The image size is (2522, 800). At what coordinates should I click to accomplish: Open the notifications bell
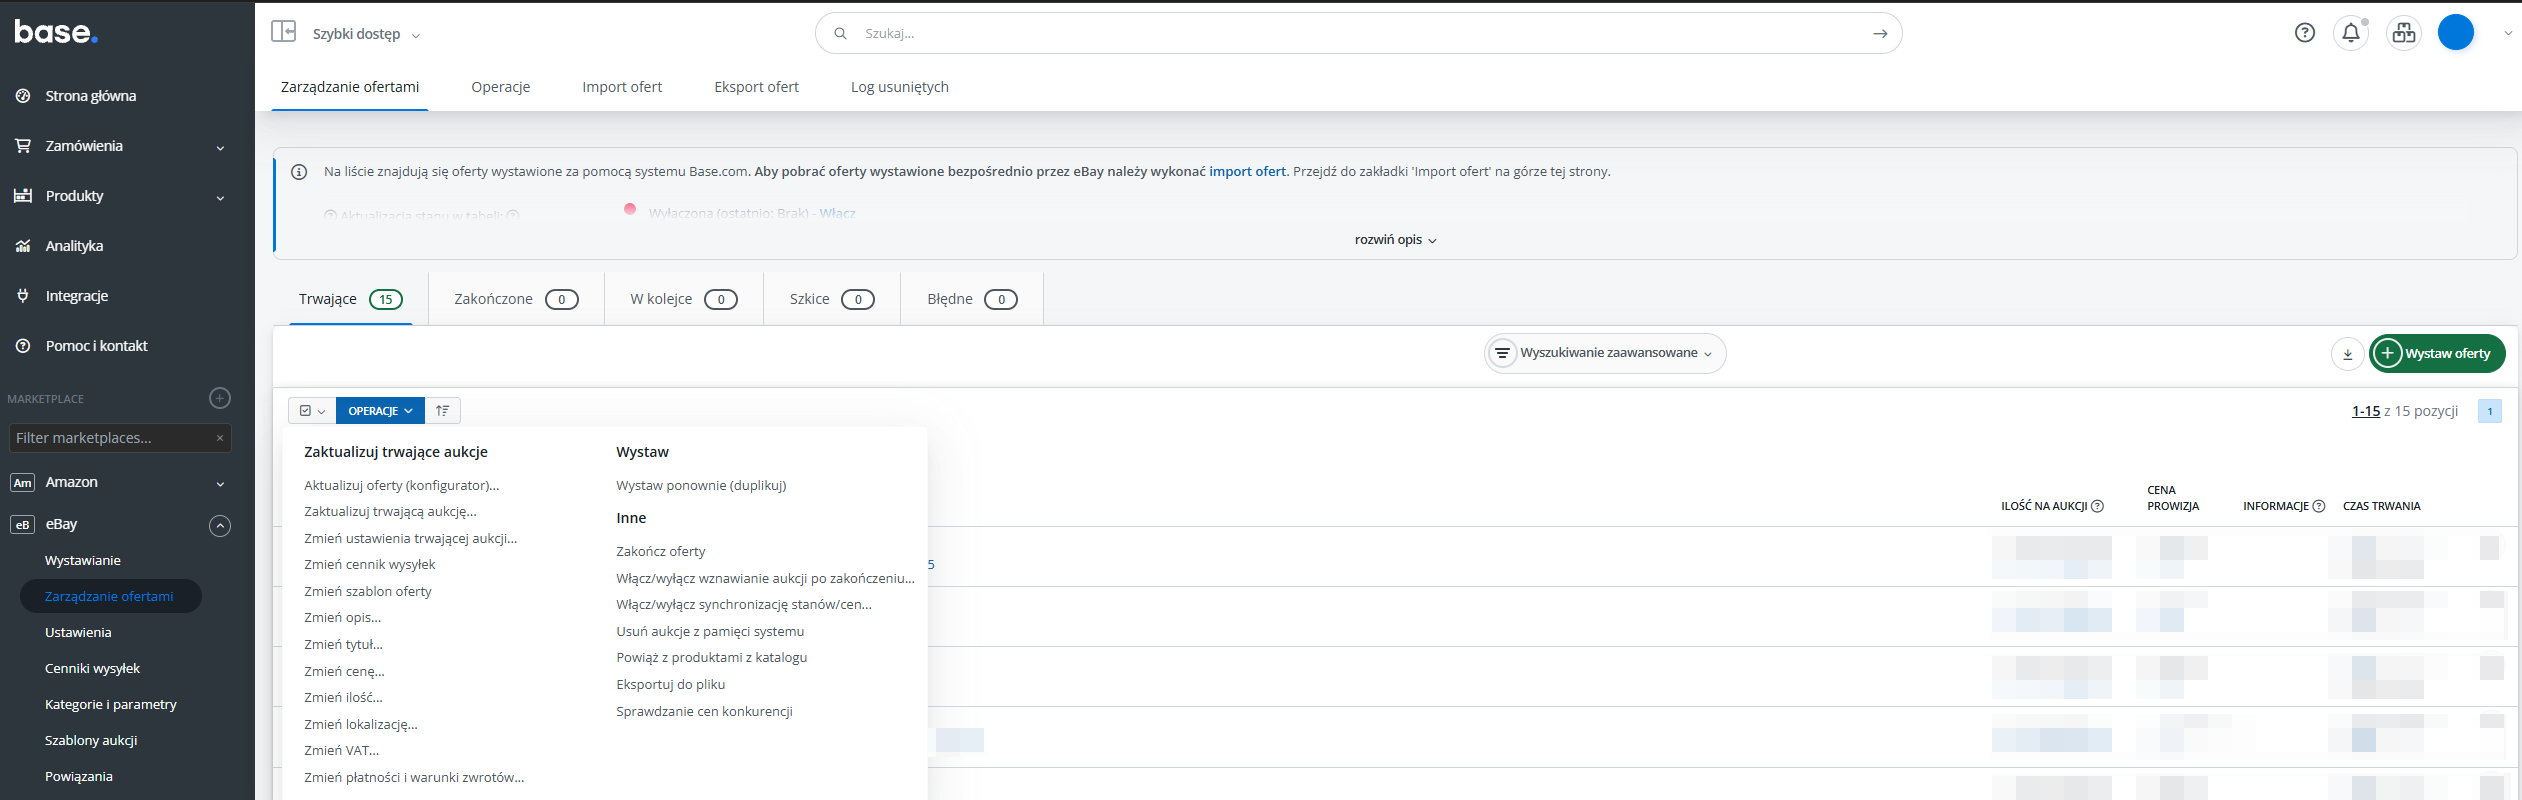[x=2351, y=33]
